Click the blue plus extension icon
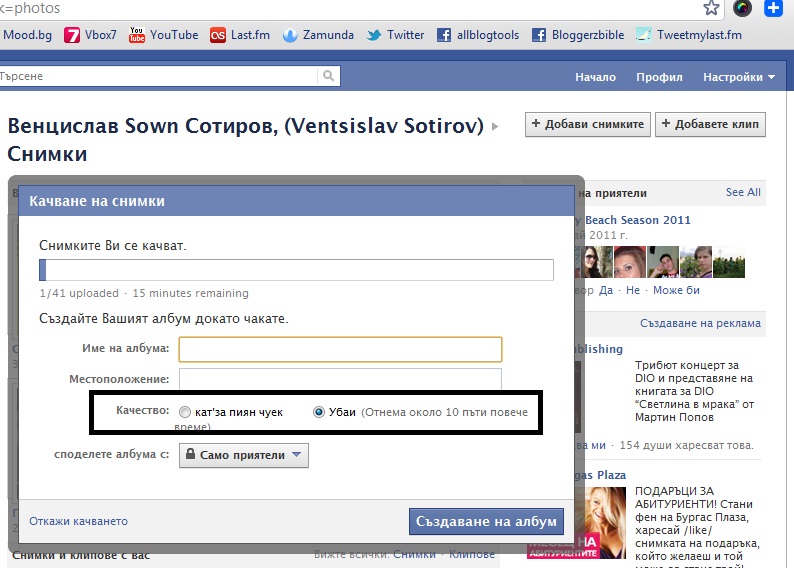The image size is (794, 568). pos(773,8)
